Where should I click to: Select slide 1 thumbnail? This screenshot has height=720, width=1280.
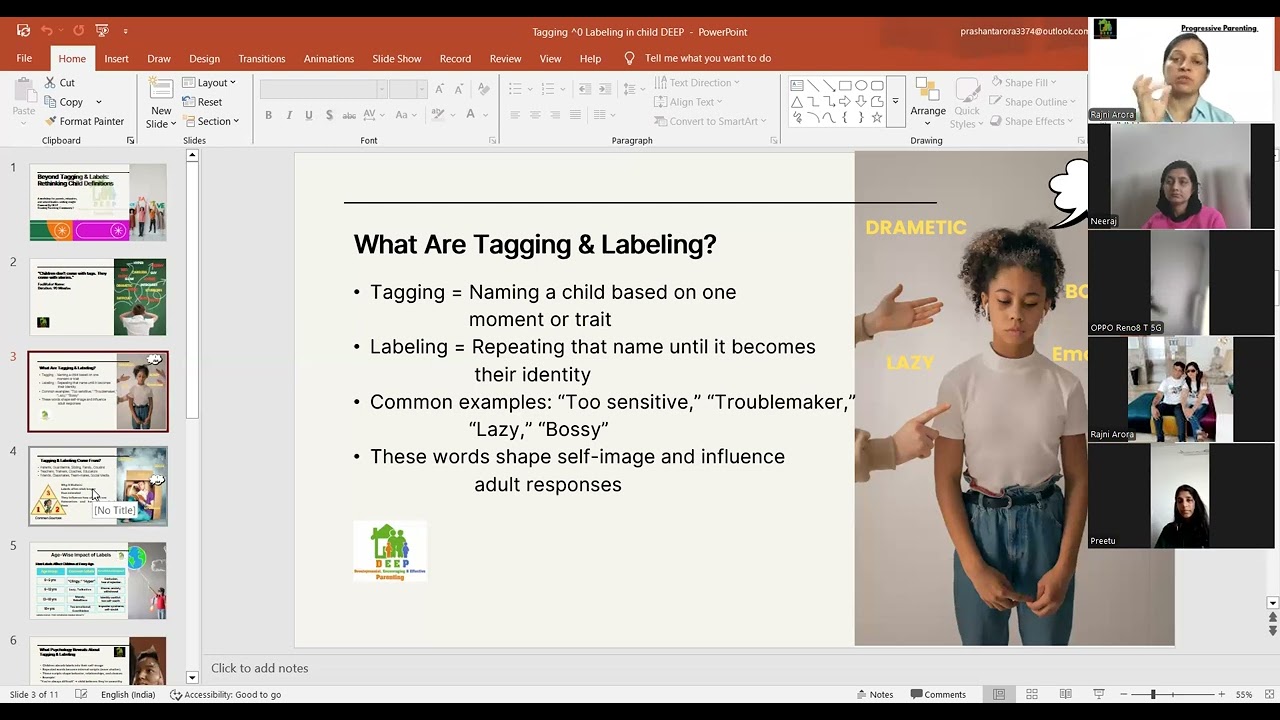click(98, 202)
